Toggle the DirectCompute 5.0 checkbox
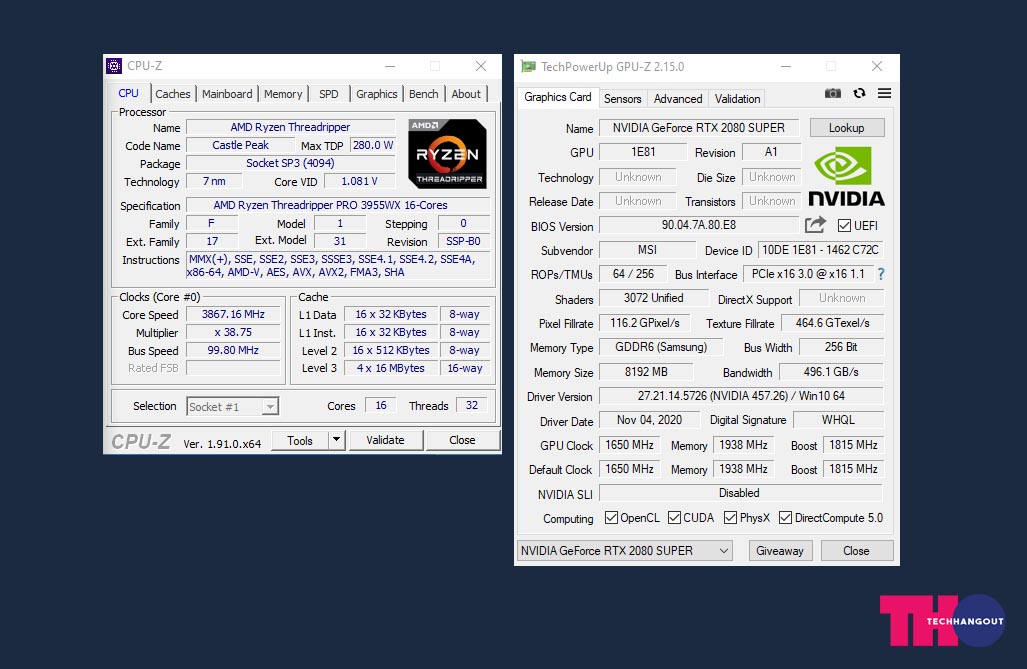The image size is (1027, 669). [785, 518]
